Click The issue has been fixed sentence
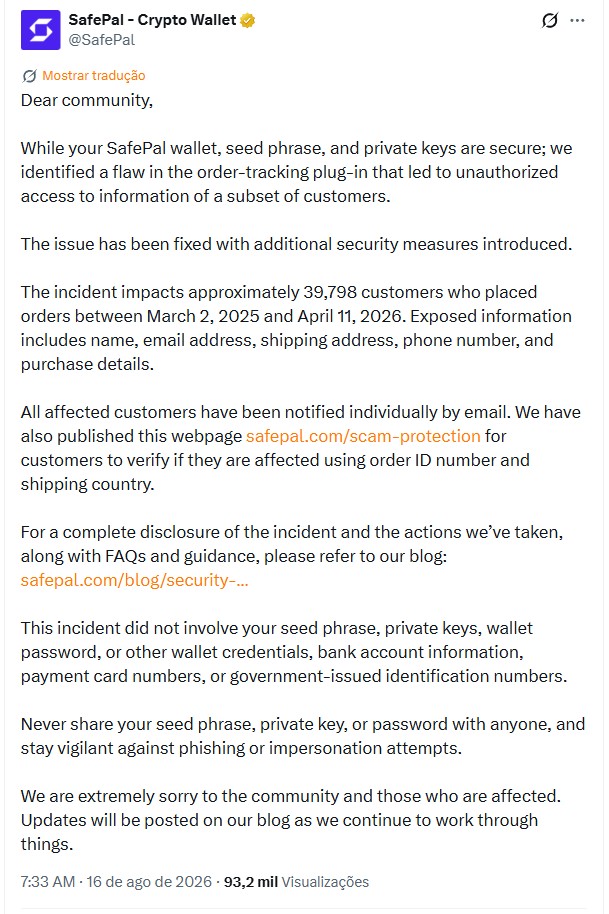This screenshot has height=914, width=609. 297,244
